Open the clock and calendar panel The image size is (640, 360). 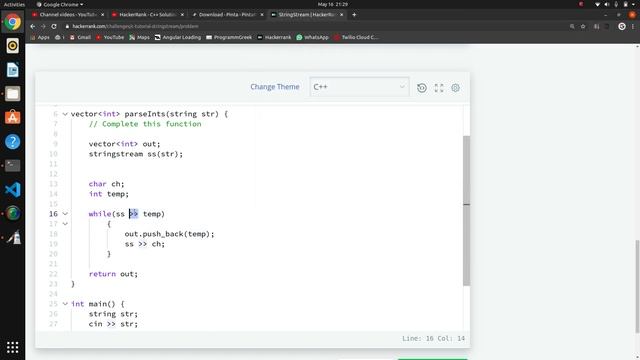333,4
